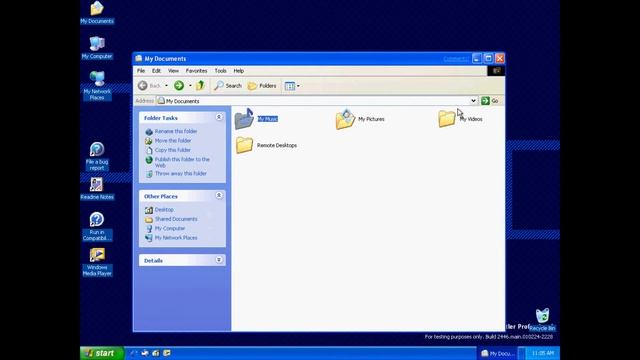Open My Documents desktop icon
Screen dimensions: 640x360
[97, 12]
